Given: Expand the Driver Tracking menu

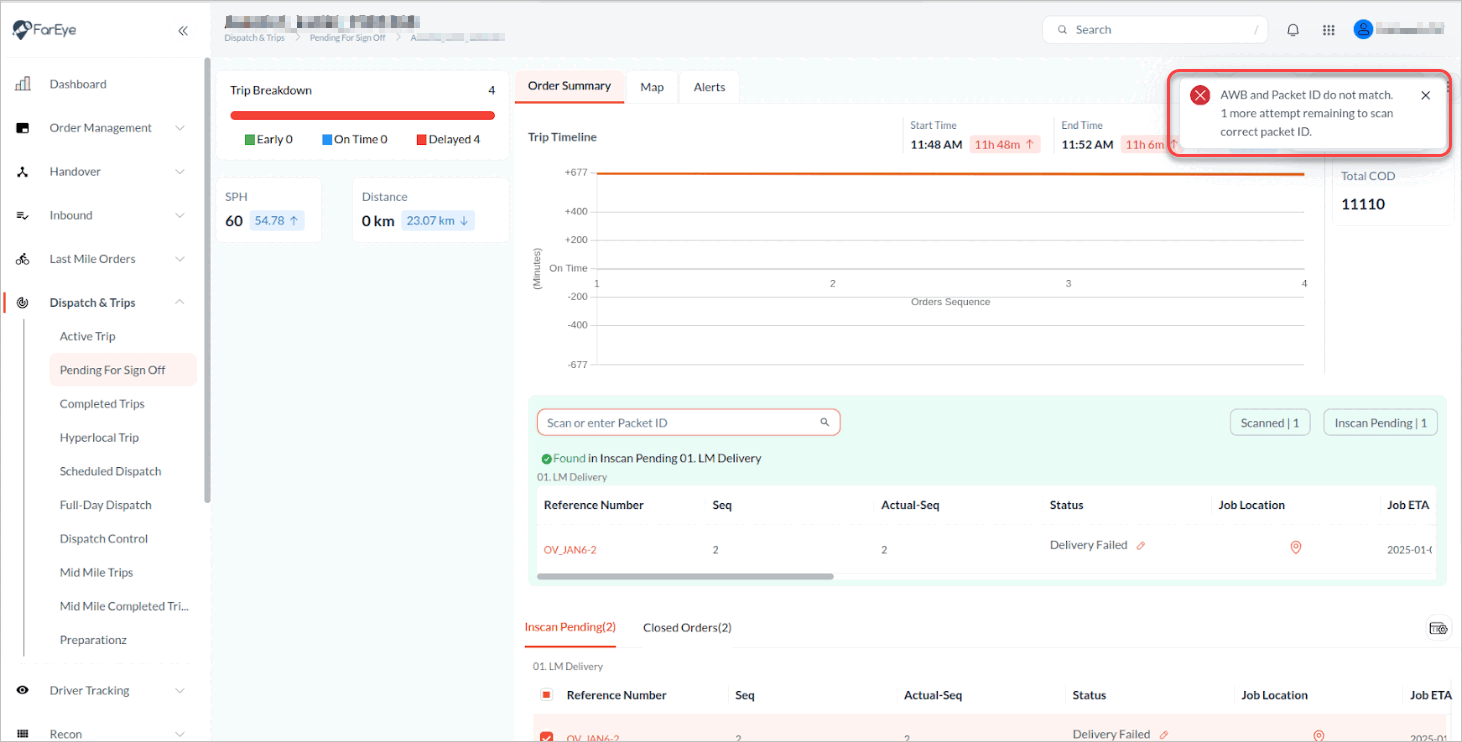Looking at the screenshot, I should coord(180,691).
